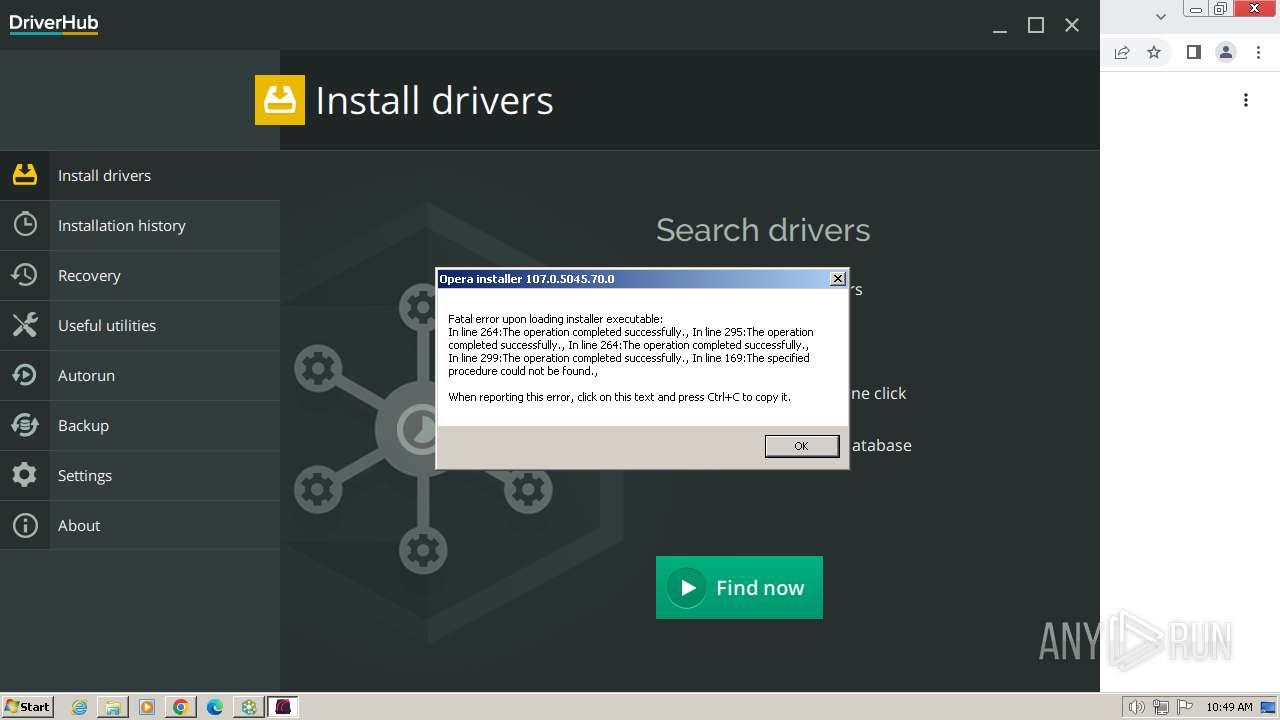Click the Settings gear icon in sidebar
The height and width of the screenshot is (720, 1280).
pos(25,475)
